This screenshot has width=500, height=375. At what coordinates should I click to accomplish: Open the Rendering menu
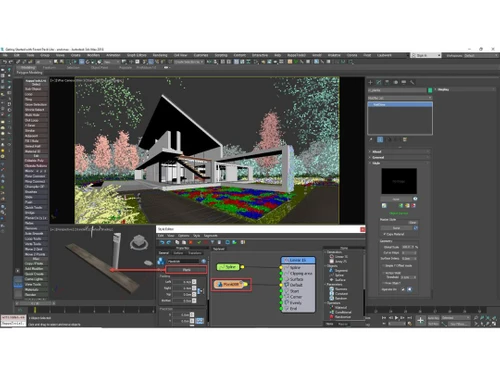click(x=160, y=55)
